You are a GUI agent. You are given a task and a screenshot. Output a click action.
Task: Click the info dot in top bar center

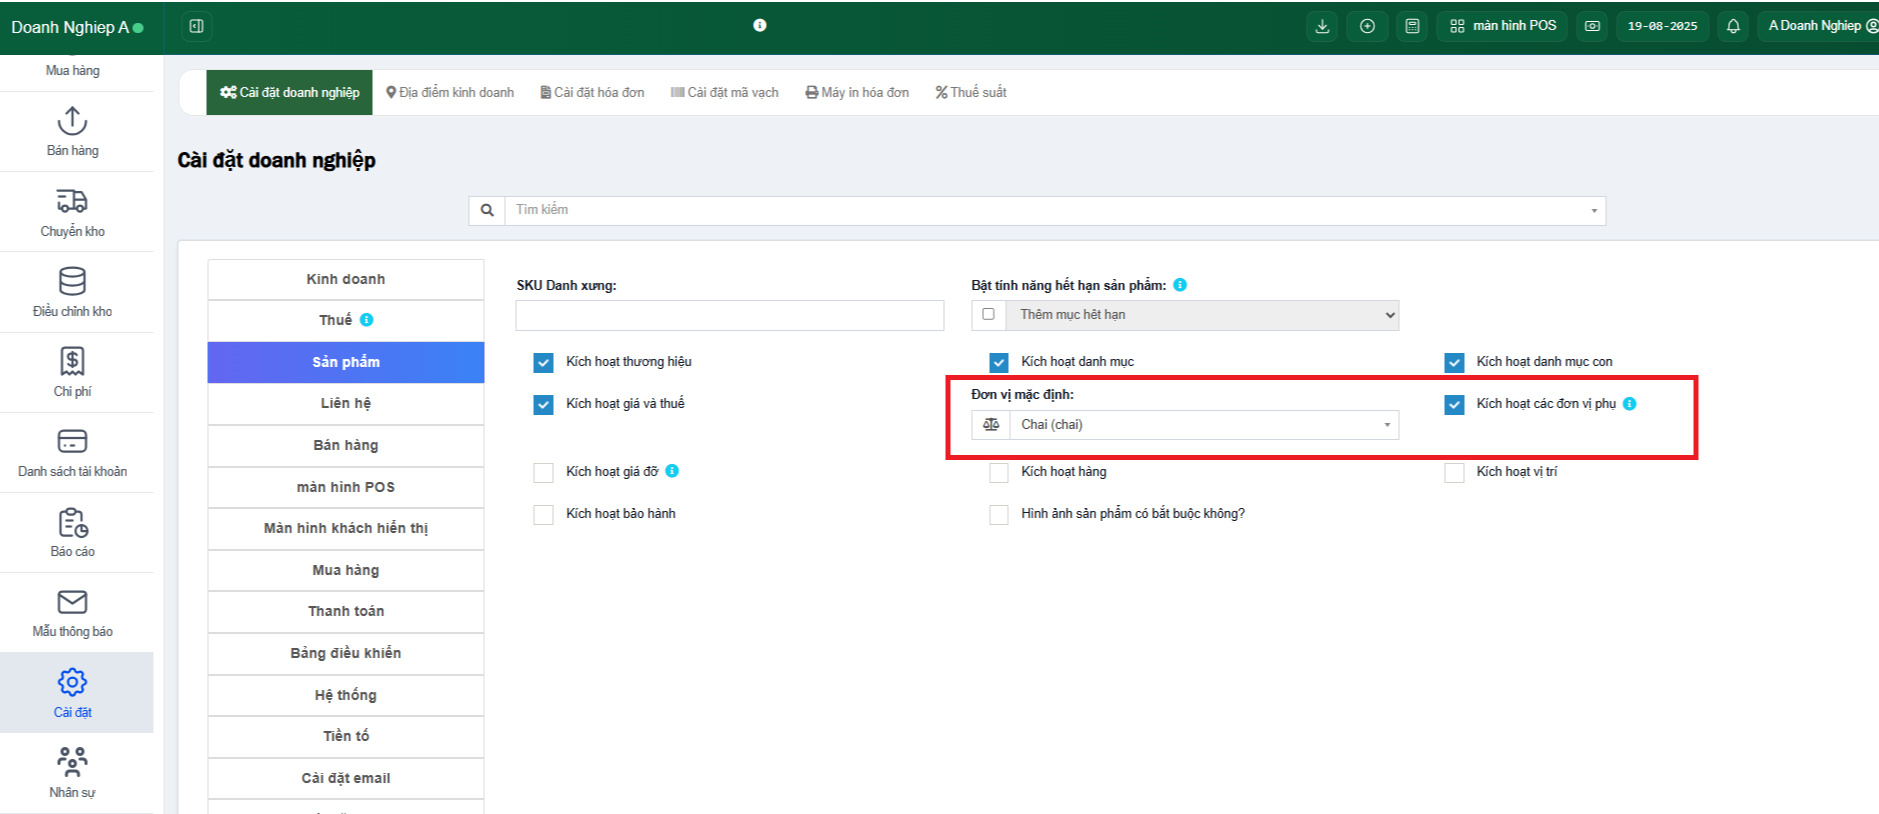tap(760, 25)
